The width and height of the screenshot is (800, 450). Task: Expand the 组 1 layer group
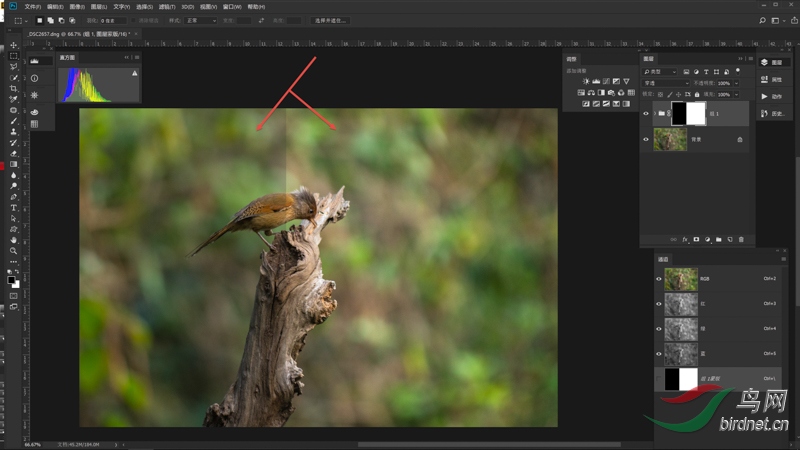click(655, 113)
